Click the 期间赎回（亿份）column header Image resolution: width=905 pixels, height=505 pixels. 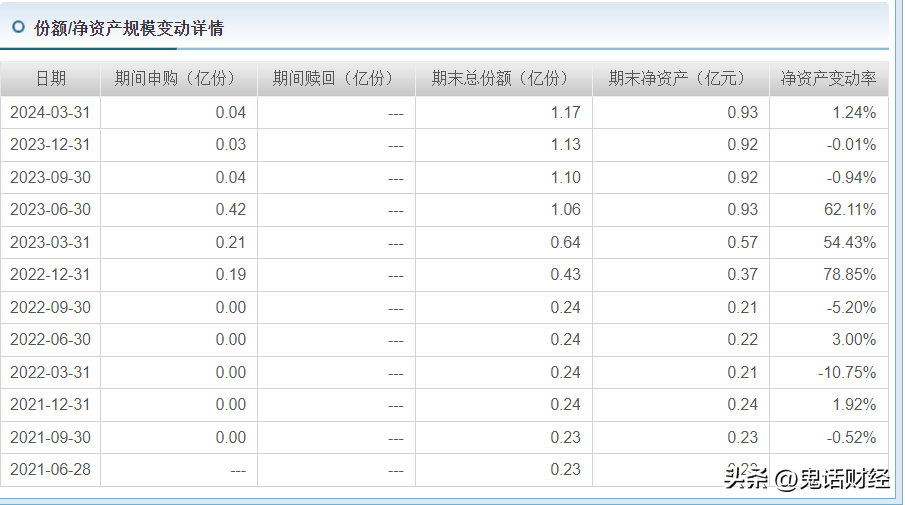(x=337, y=79)
